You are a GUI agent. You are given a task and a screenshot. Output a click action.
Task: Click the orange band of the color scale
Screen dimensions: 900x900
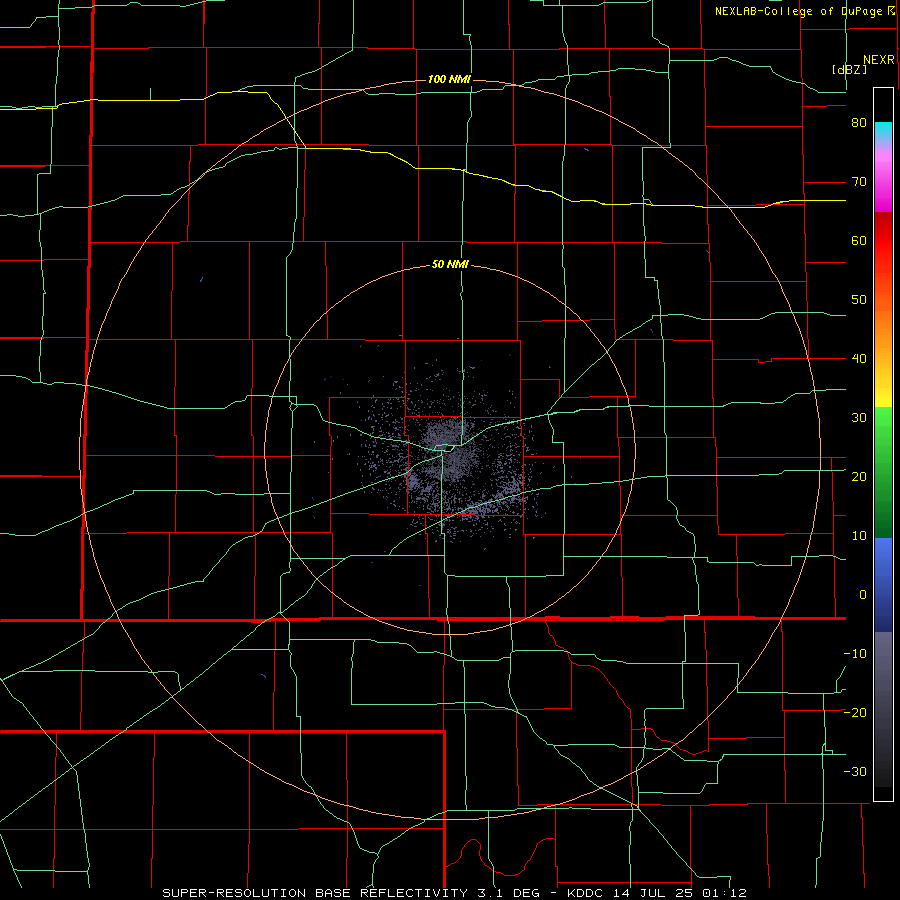click(883, 330)
